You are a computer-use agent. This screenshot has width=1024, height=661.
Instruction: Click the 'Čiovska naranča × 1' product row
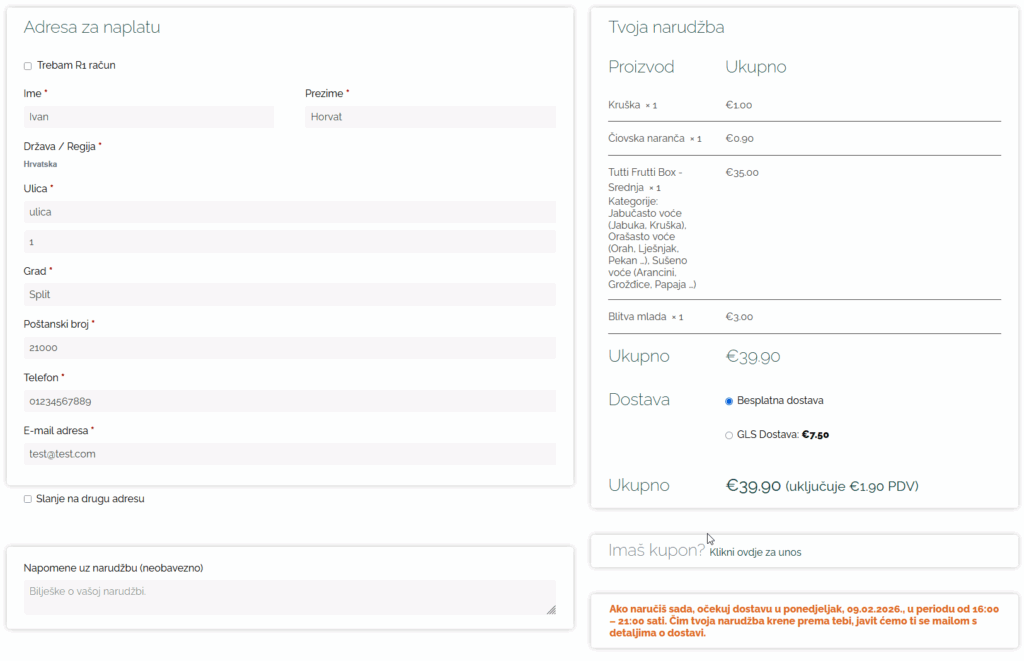pos(654,139)
